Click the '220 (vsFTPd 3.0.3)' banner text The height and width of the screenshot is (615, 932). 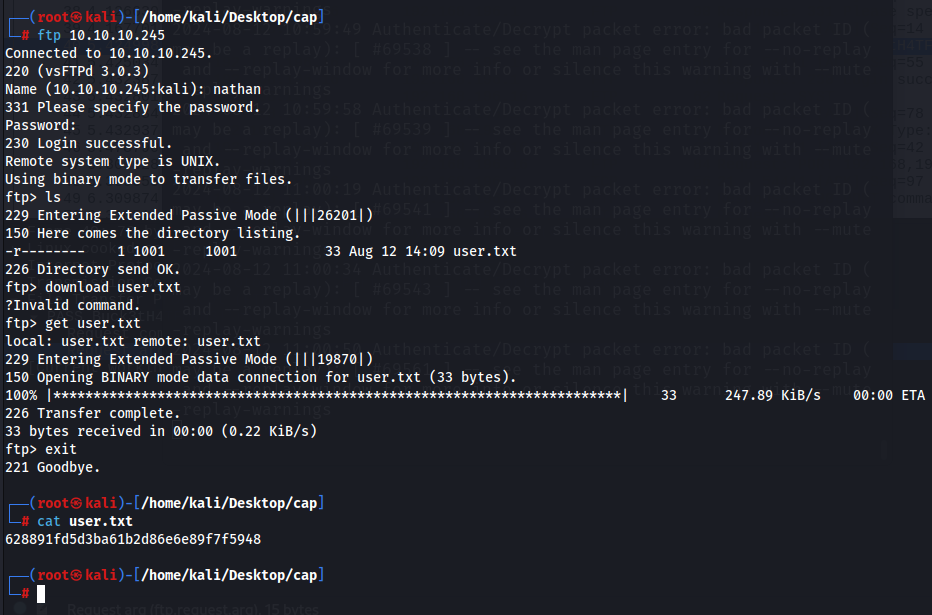point(77,71)
